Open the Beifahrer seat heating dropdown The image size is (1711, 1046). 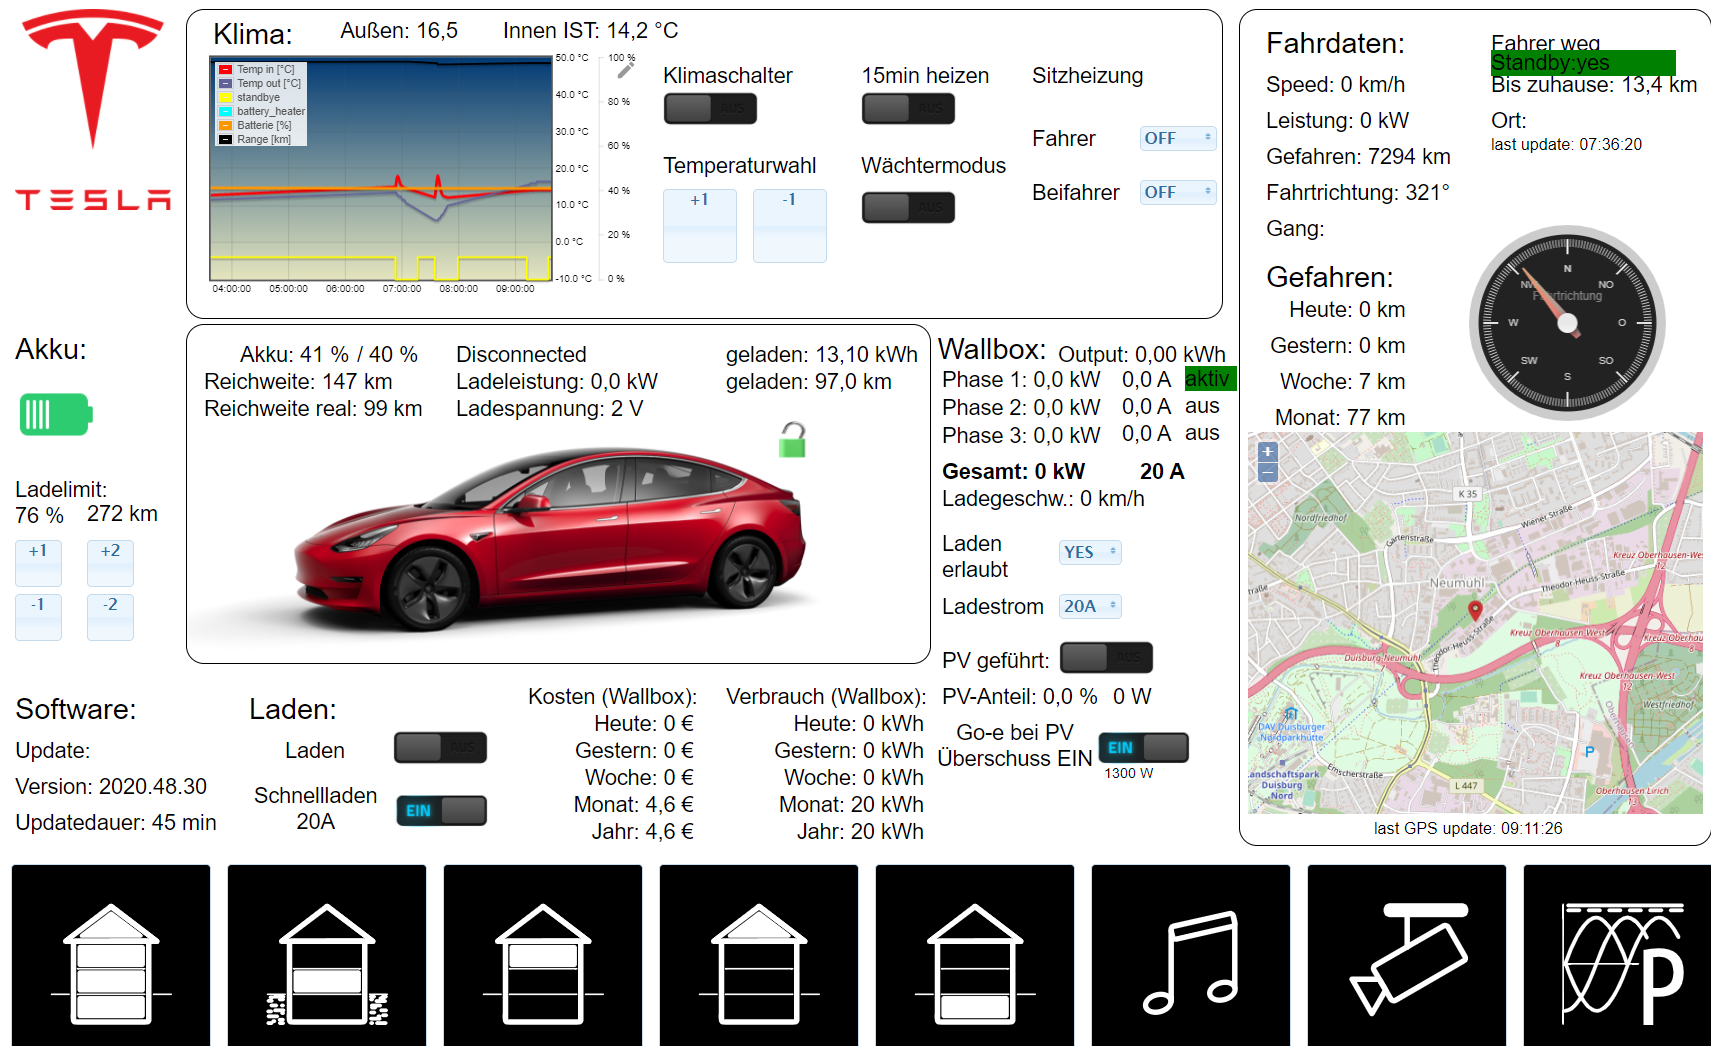point(1178,192)
